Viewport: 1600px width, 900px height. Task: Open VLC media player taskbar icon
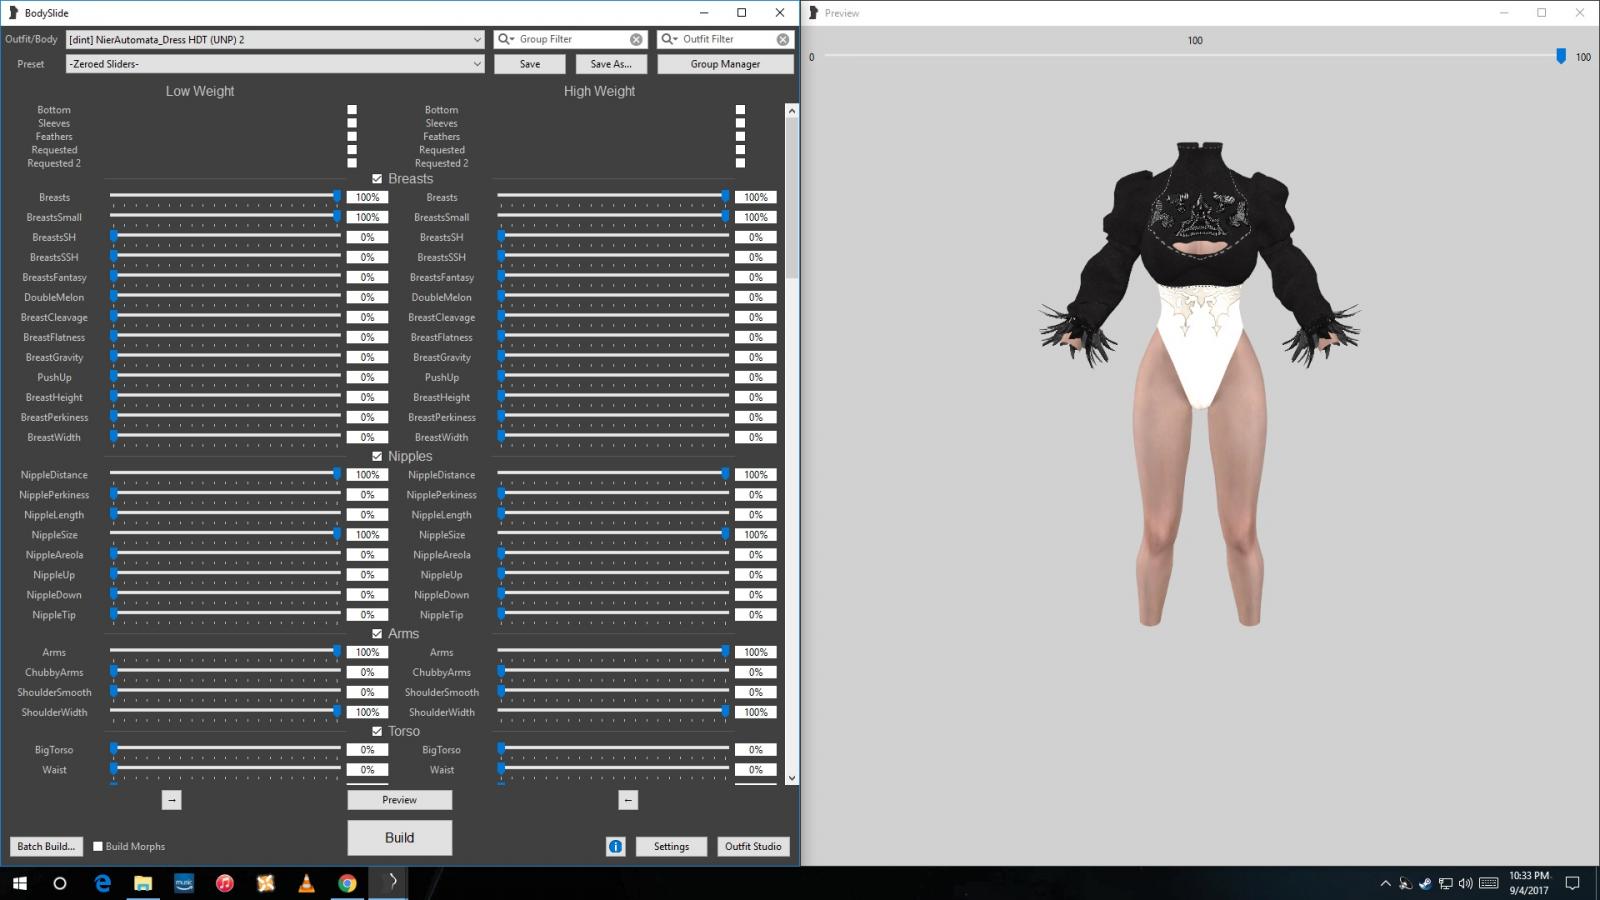tap(306, 883)
